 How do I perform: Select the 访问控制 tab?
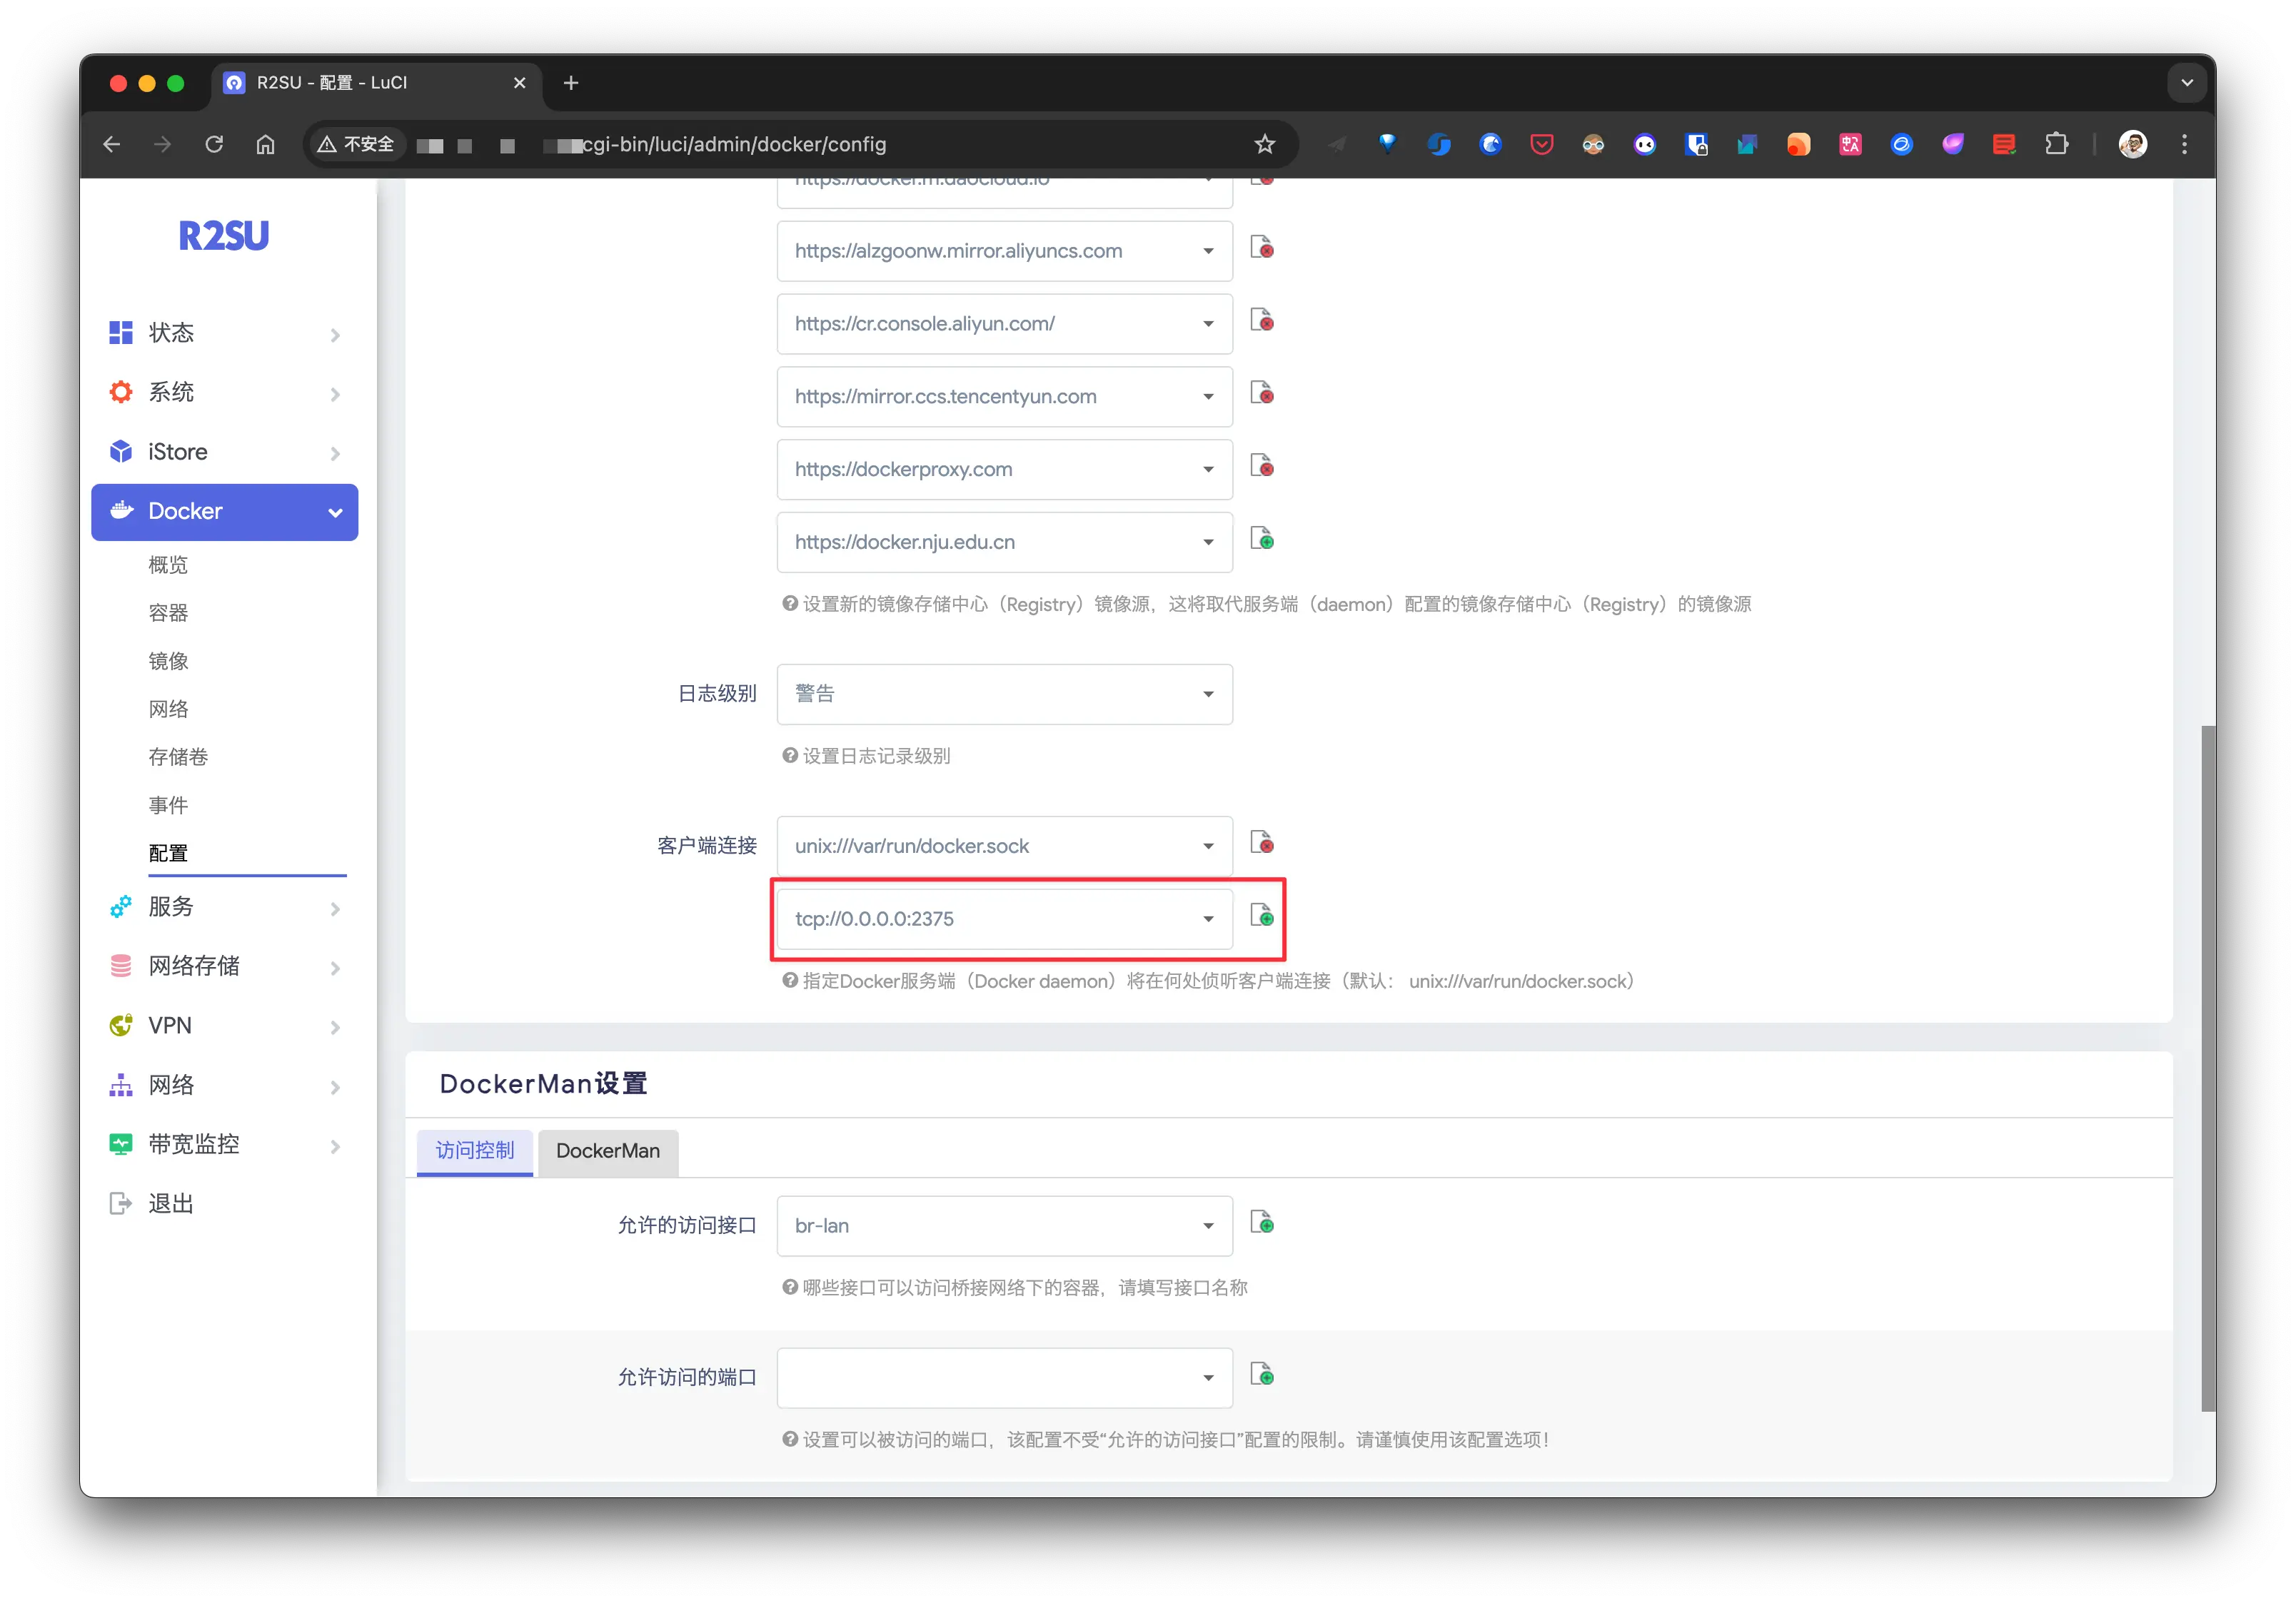point(474,1151)
